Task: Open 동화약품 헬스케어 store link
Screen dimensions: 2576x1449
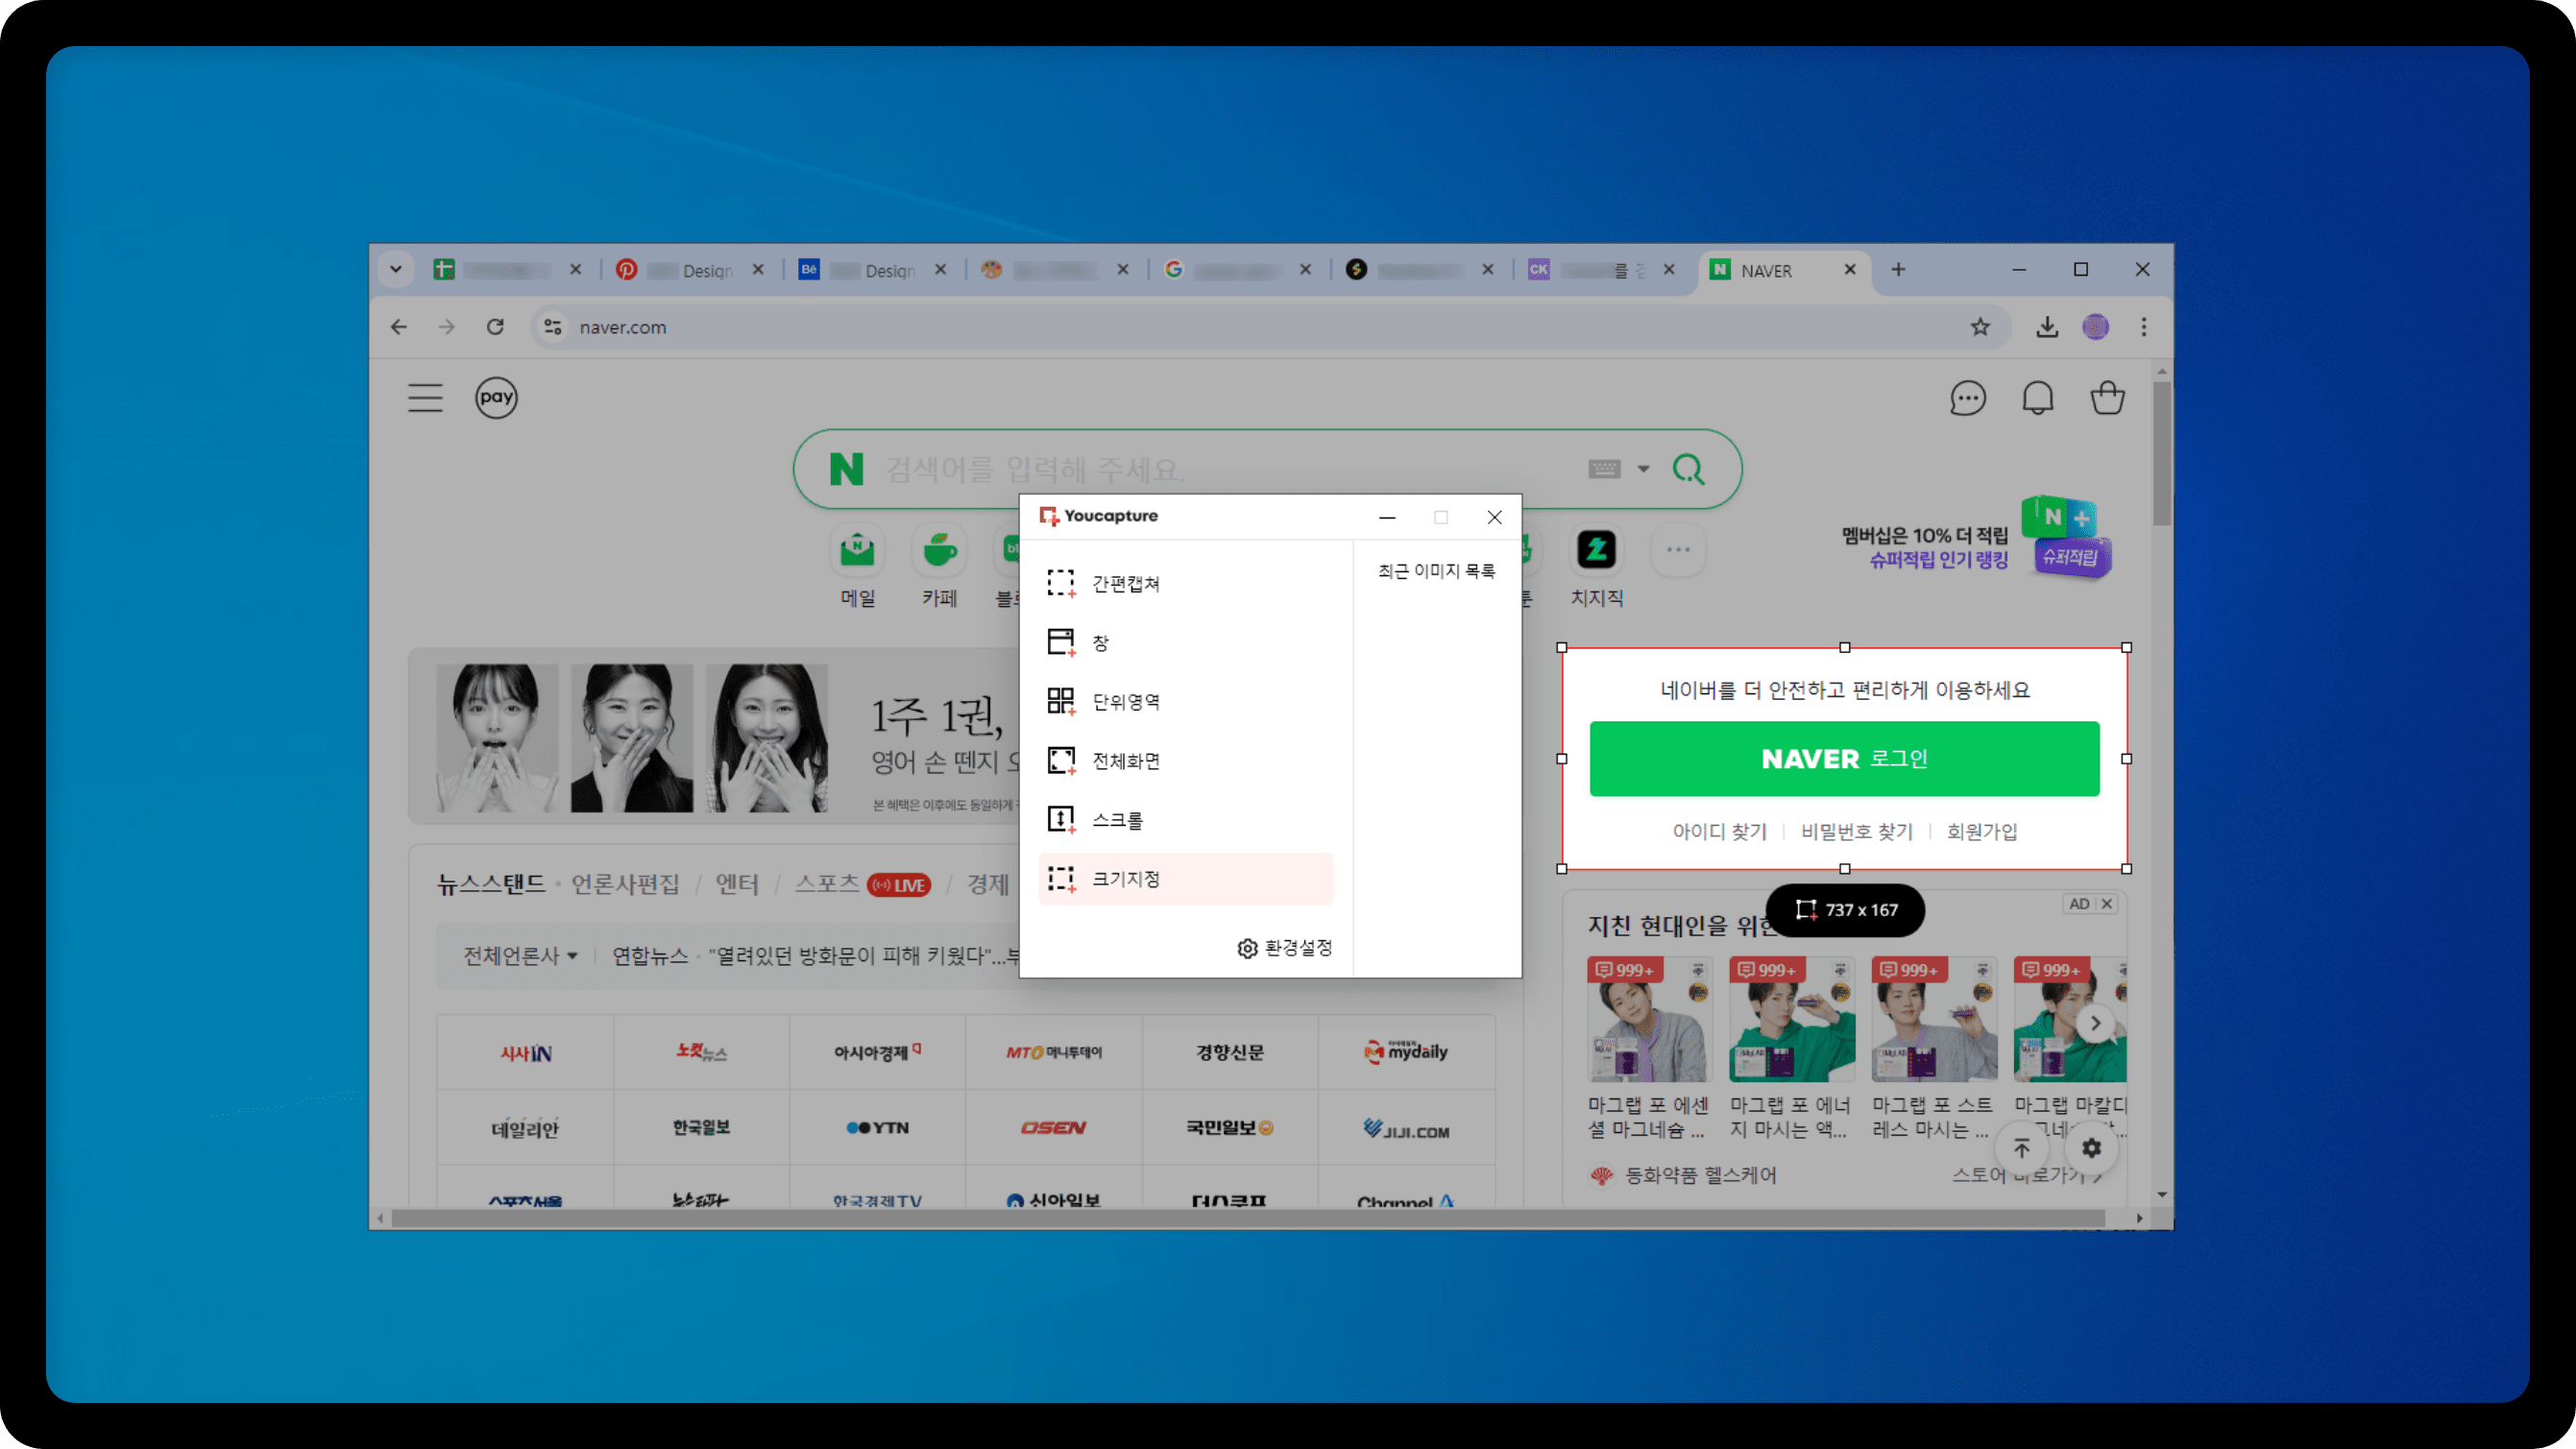Action: tap(1683, 1175)
